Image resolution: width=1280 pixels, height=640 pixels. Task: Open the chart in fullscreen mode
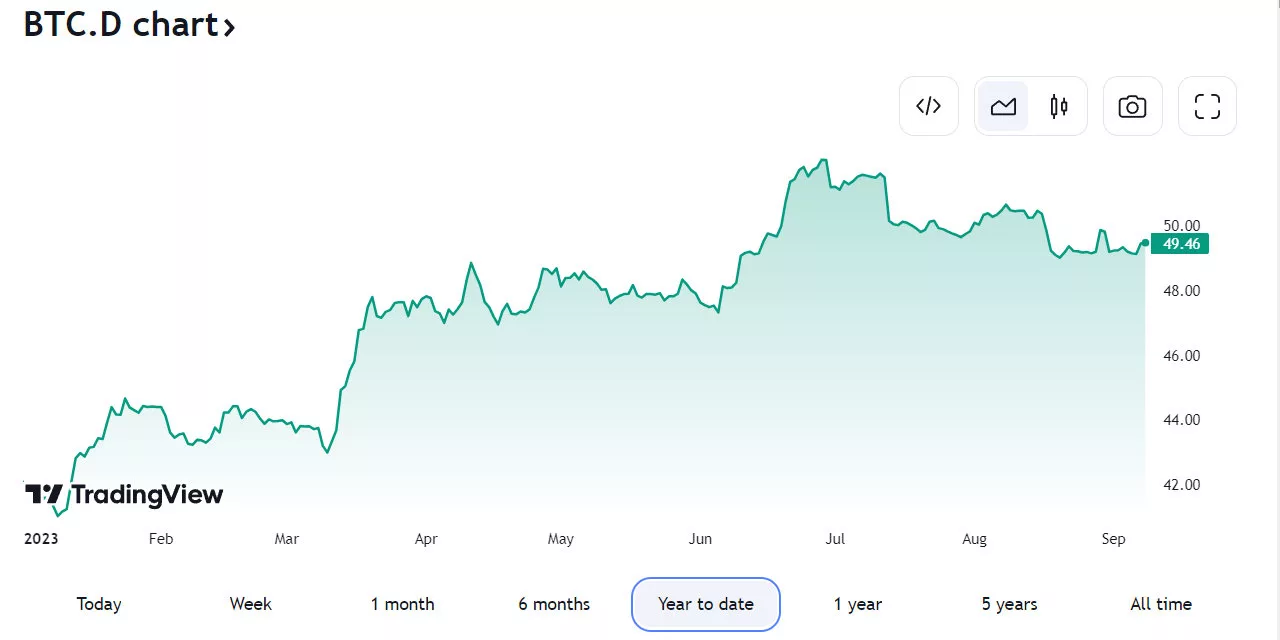point(1207,106)
